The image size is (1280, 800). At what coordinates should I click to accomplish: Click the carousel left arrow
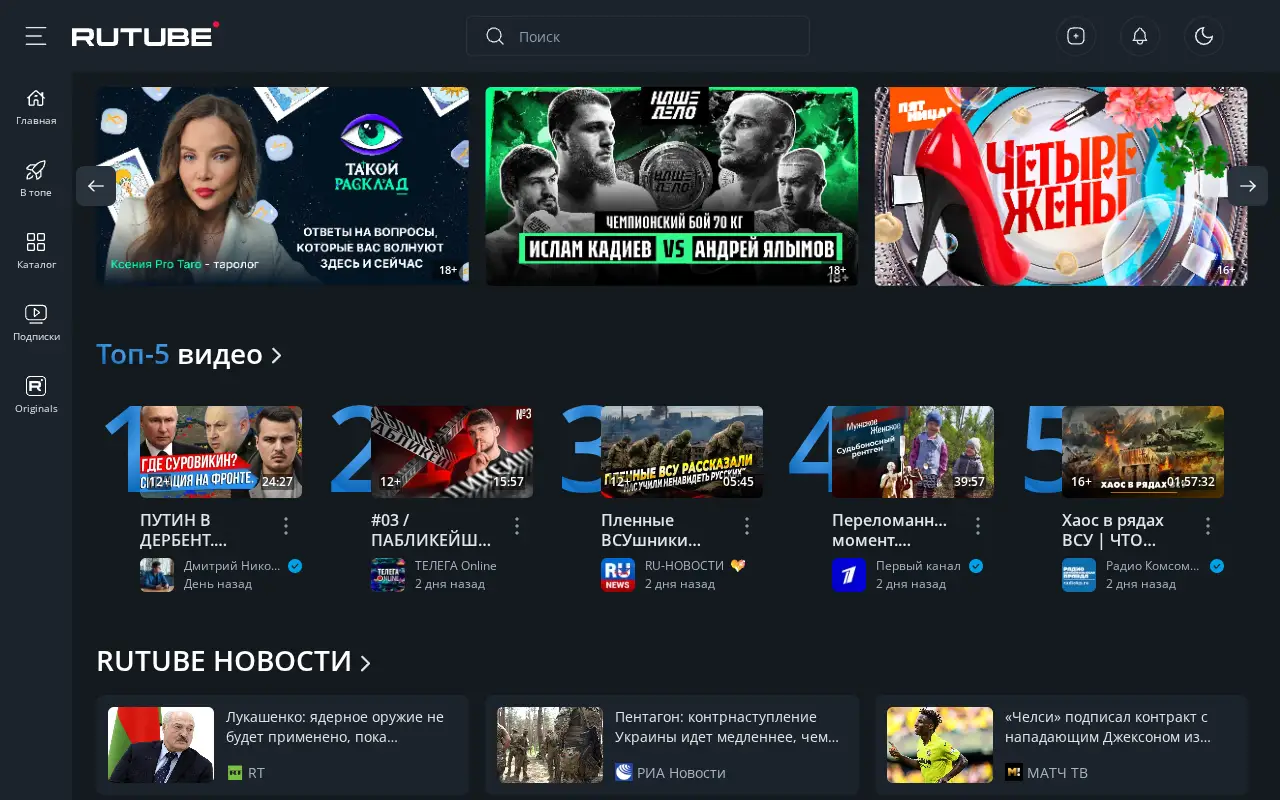(x=96, y=186)
